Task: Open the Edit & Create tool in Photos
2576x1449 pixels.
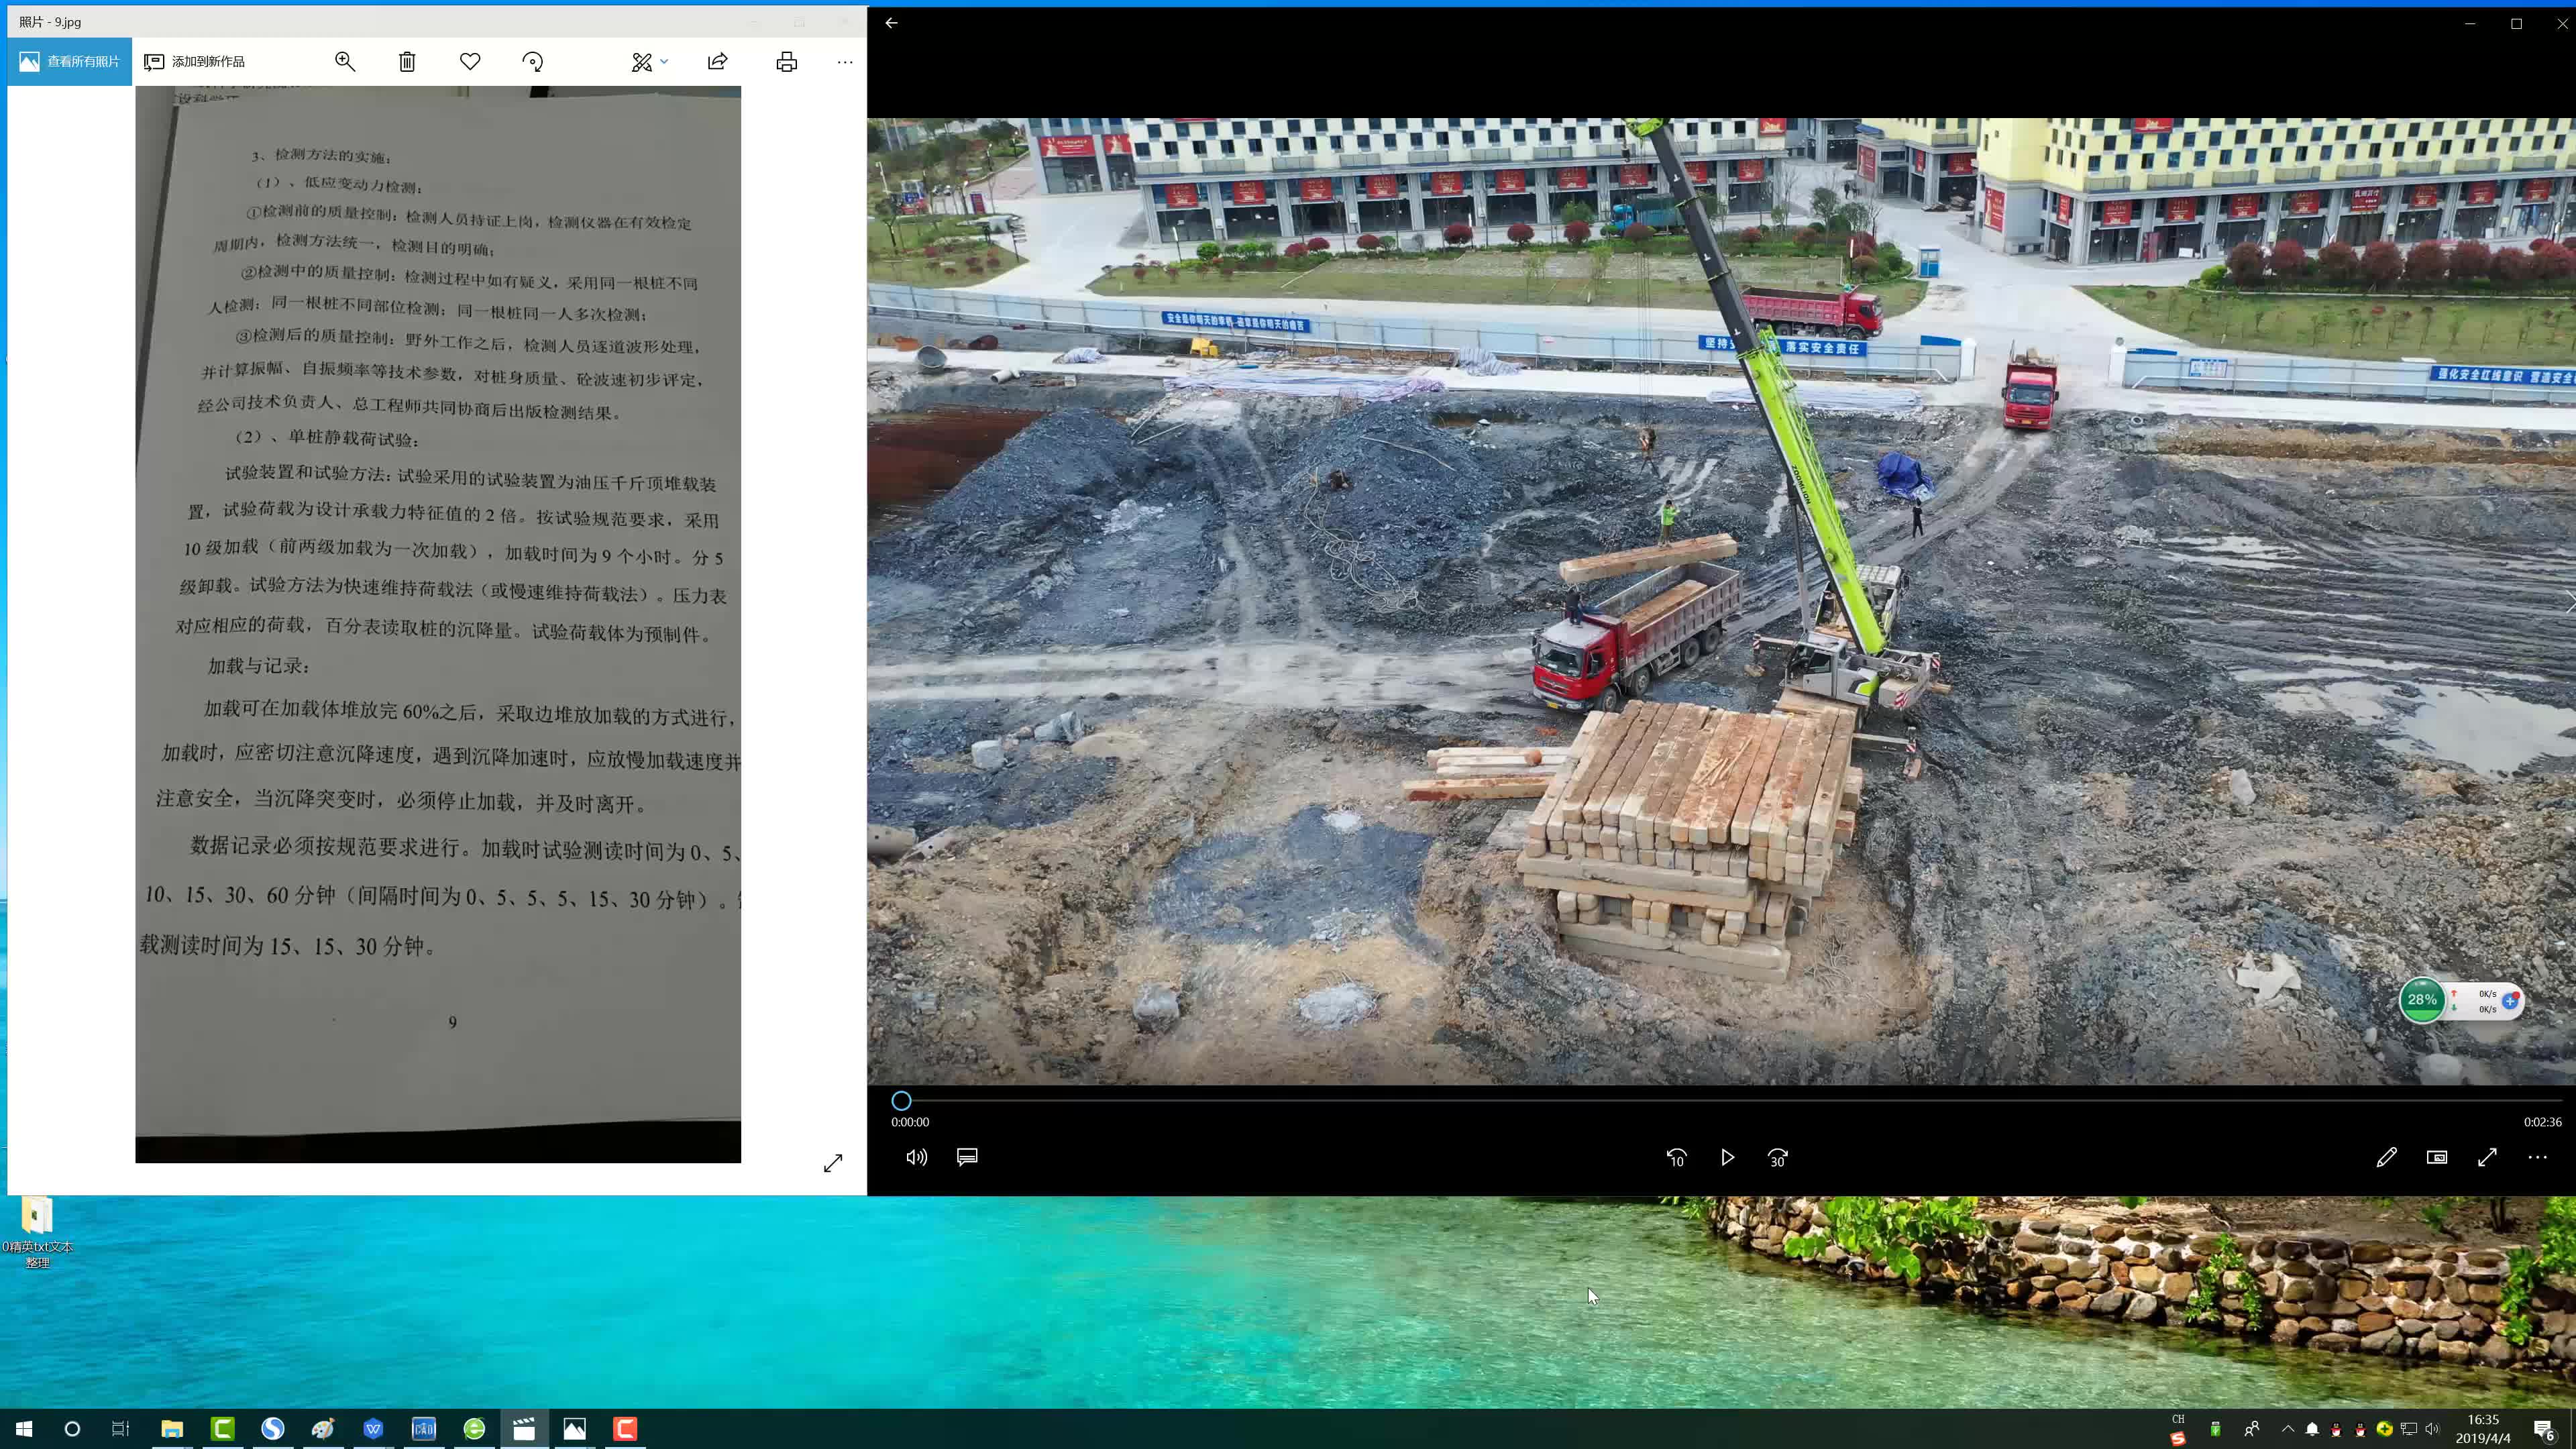Action: pos(642,61)
